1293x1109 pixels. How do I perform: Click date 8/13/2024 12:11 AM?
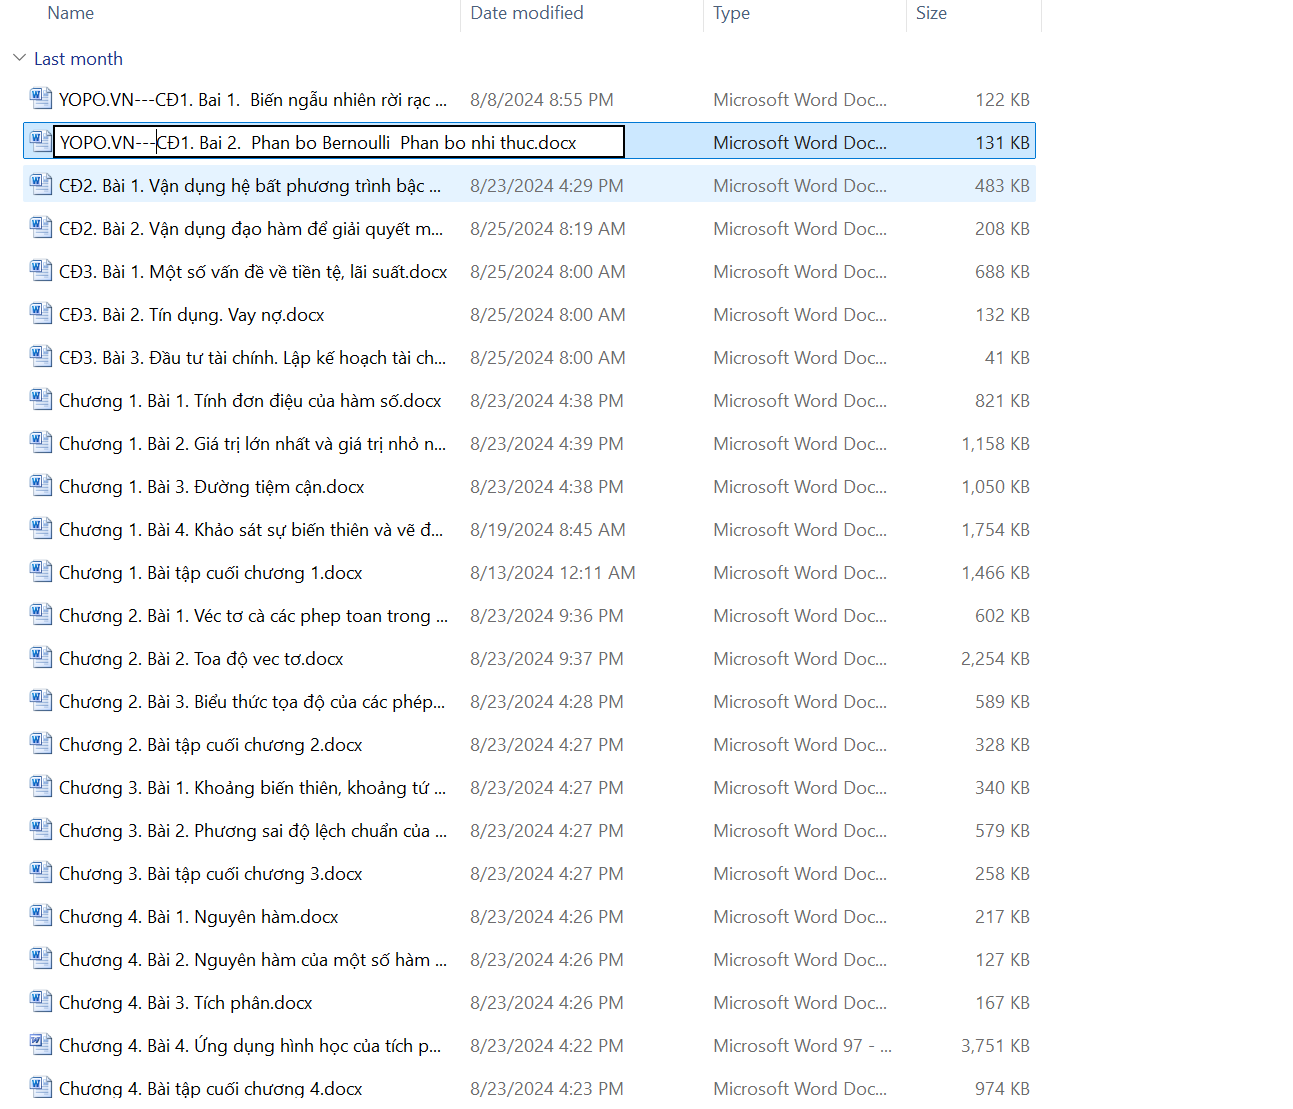click(x=553, y=573)
